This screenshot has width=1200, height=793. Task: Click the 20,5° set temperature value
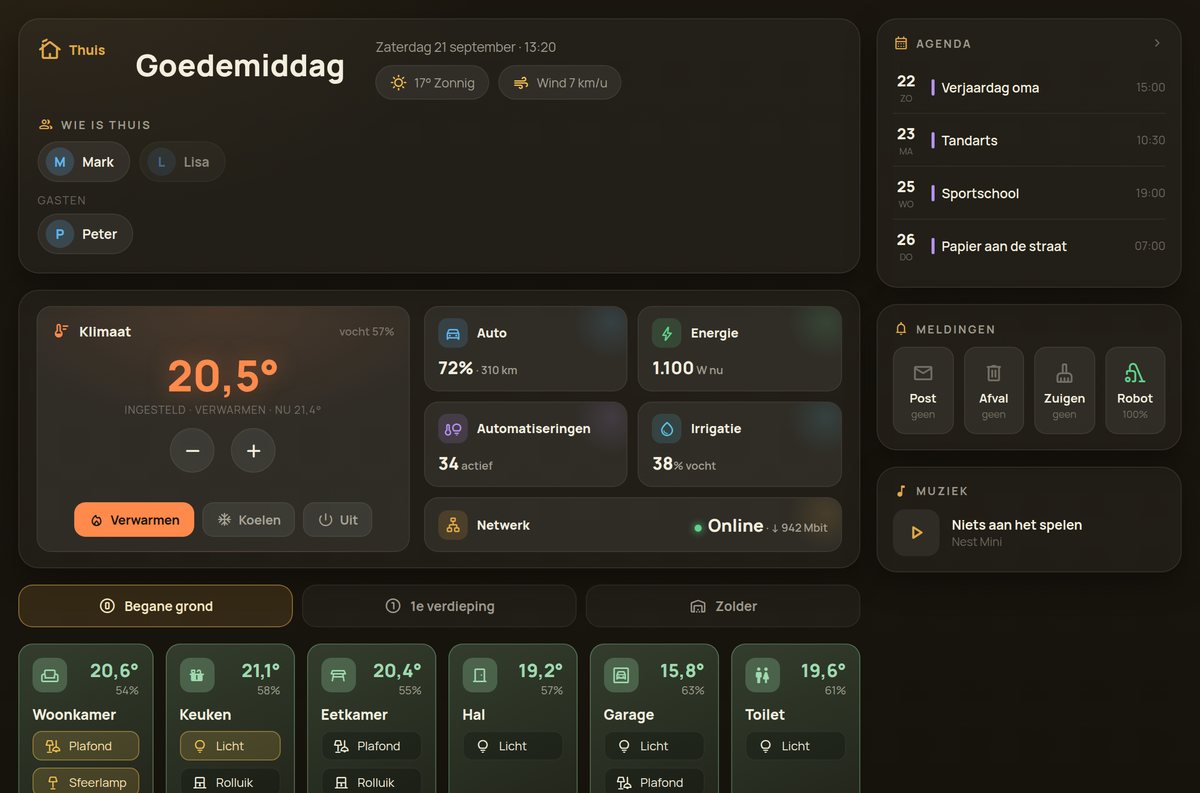coord(223,375)
